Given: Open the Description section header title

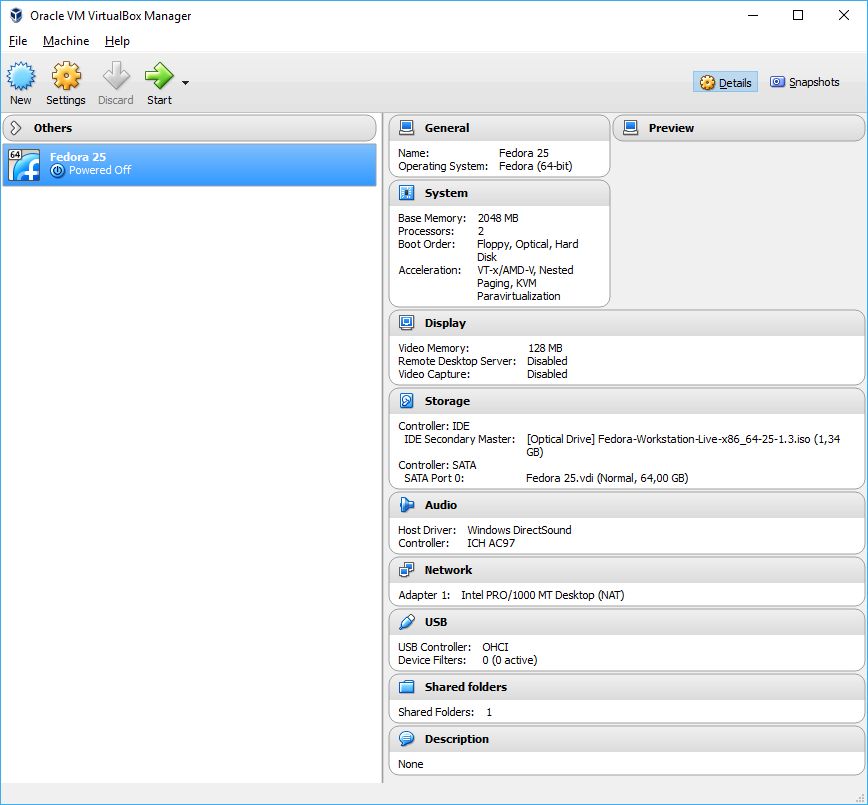Looking at the screenshot, I should [x=457, y=739].
